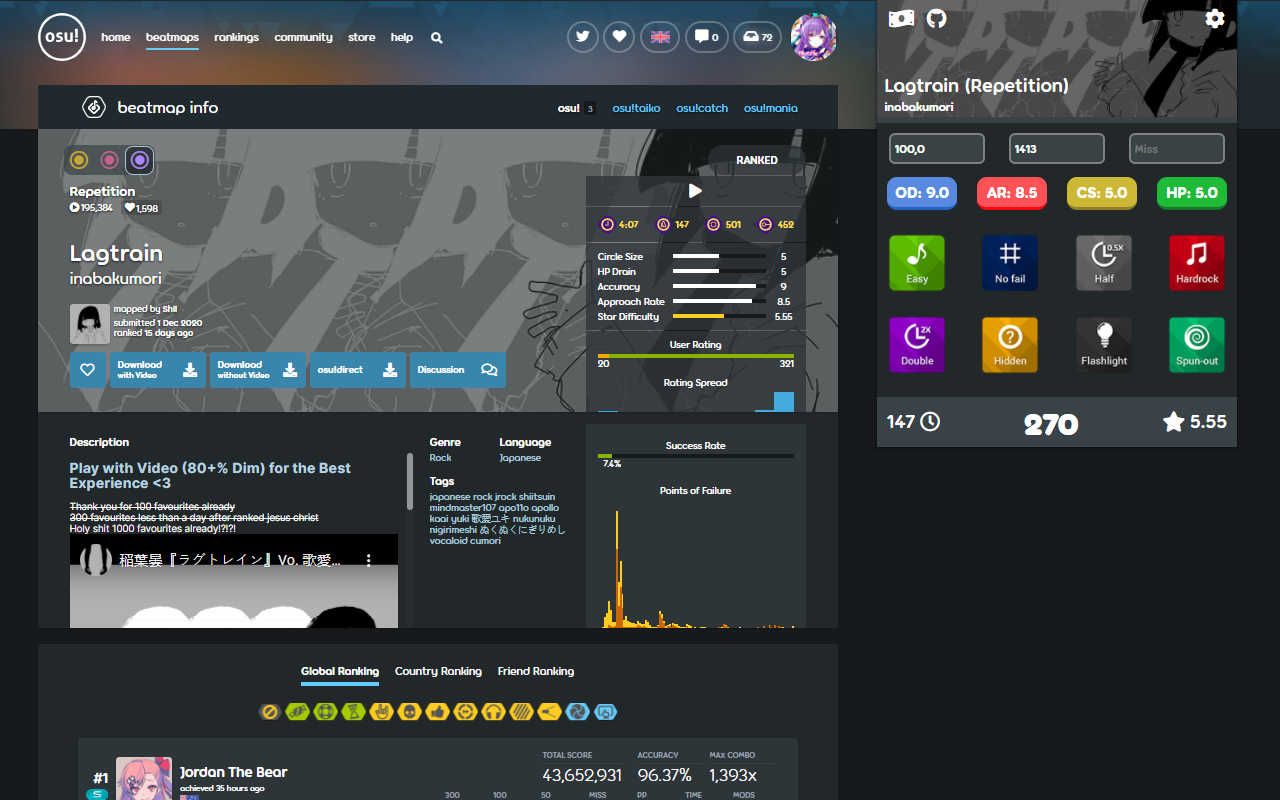Filter scores by Half Time hourglass icon
1280x800 pixels.
(353, 712)
